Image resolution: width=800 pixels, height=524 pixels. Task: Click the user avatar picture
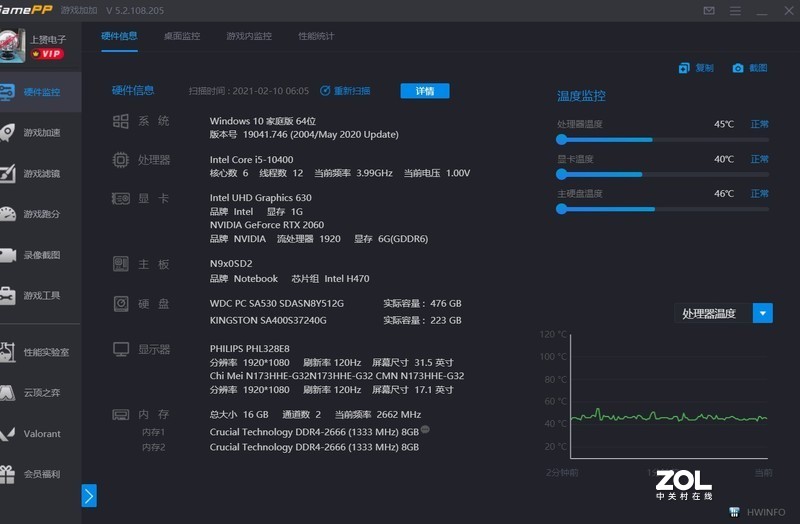[12, 46]
